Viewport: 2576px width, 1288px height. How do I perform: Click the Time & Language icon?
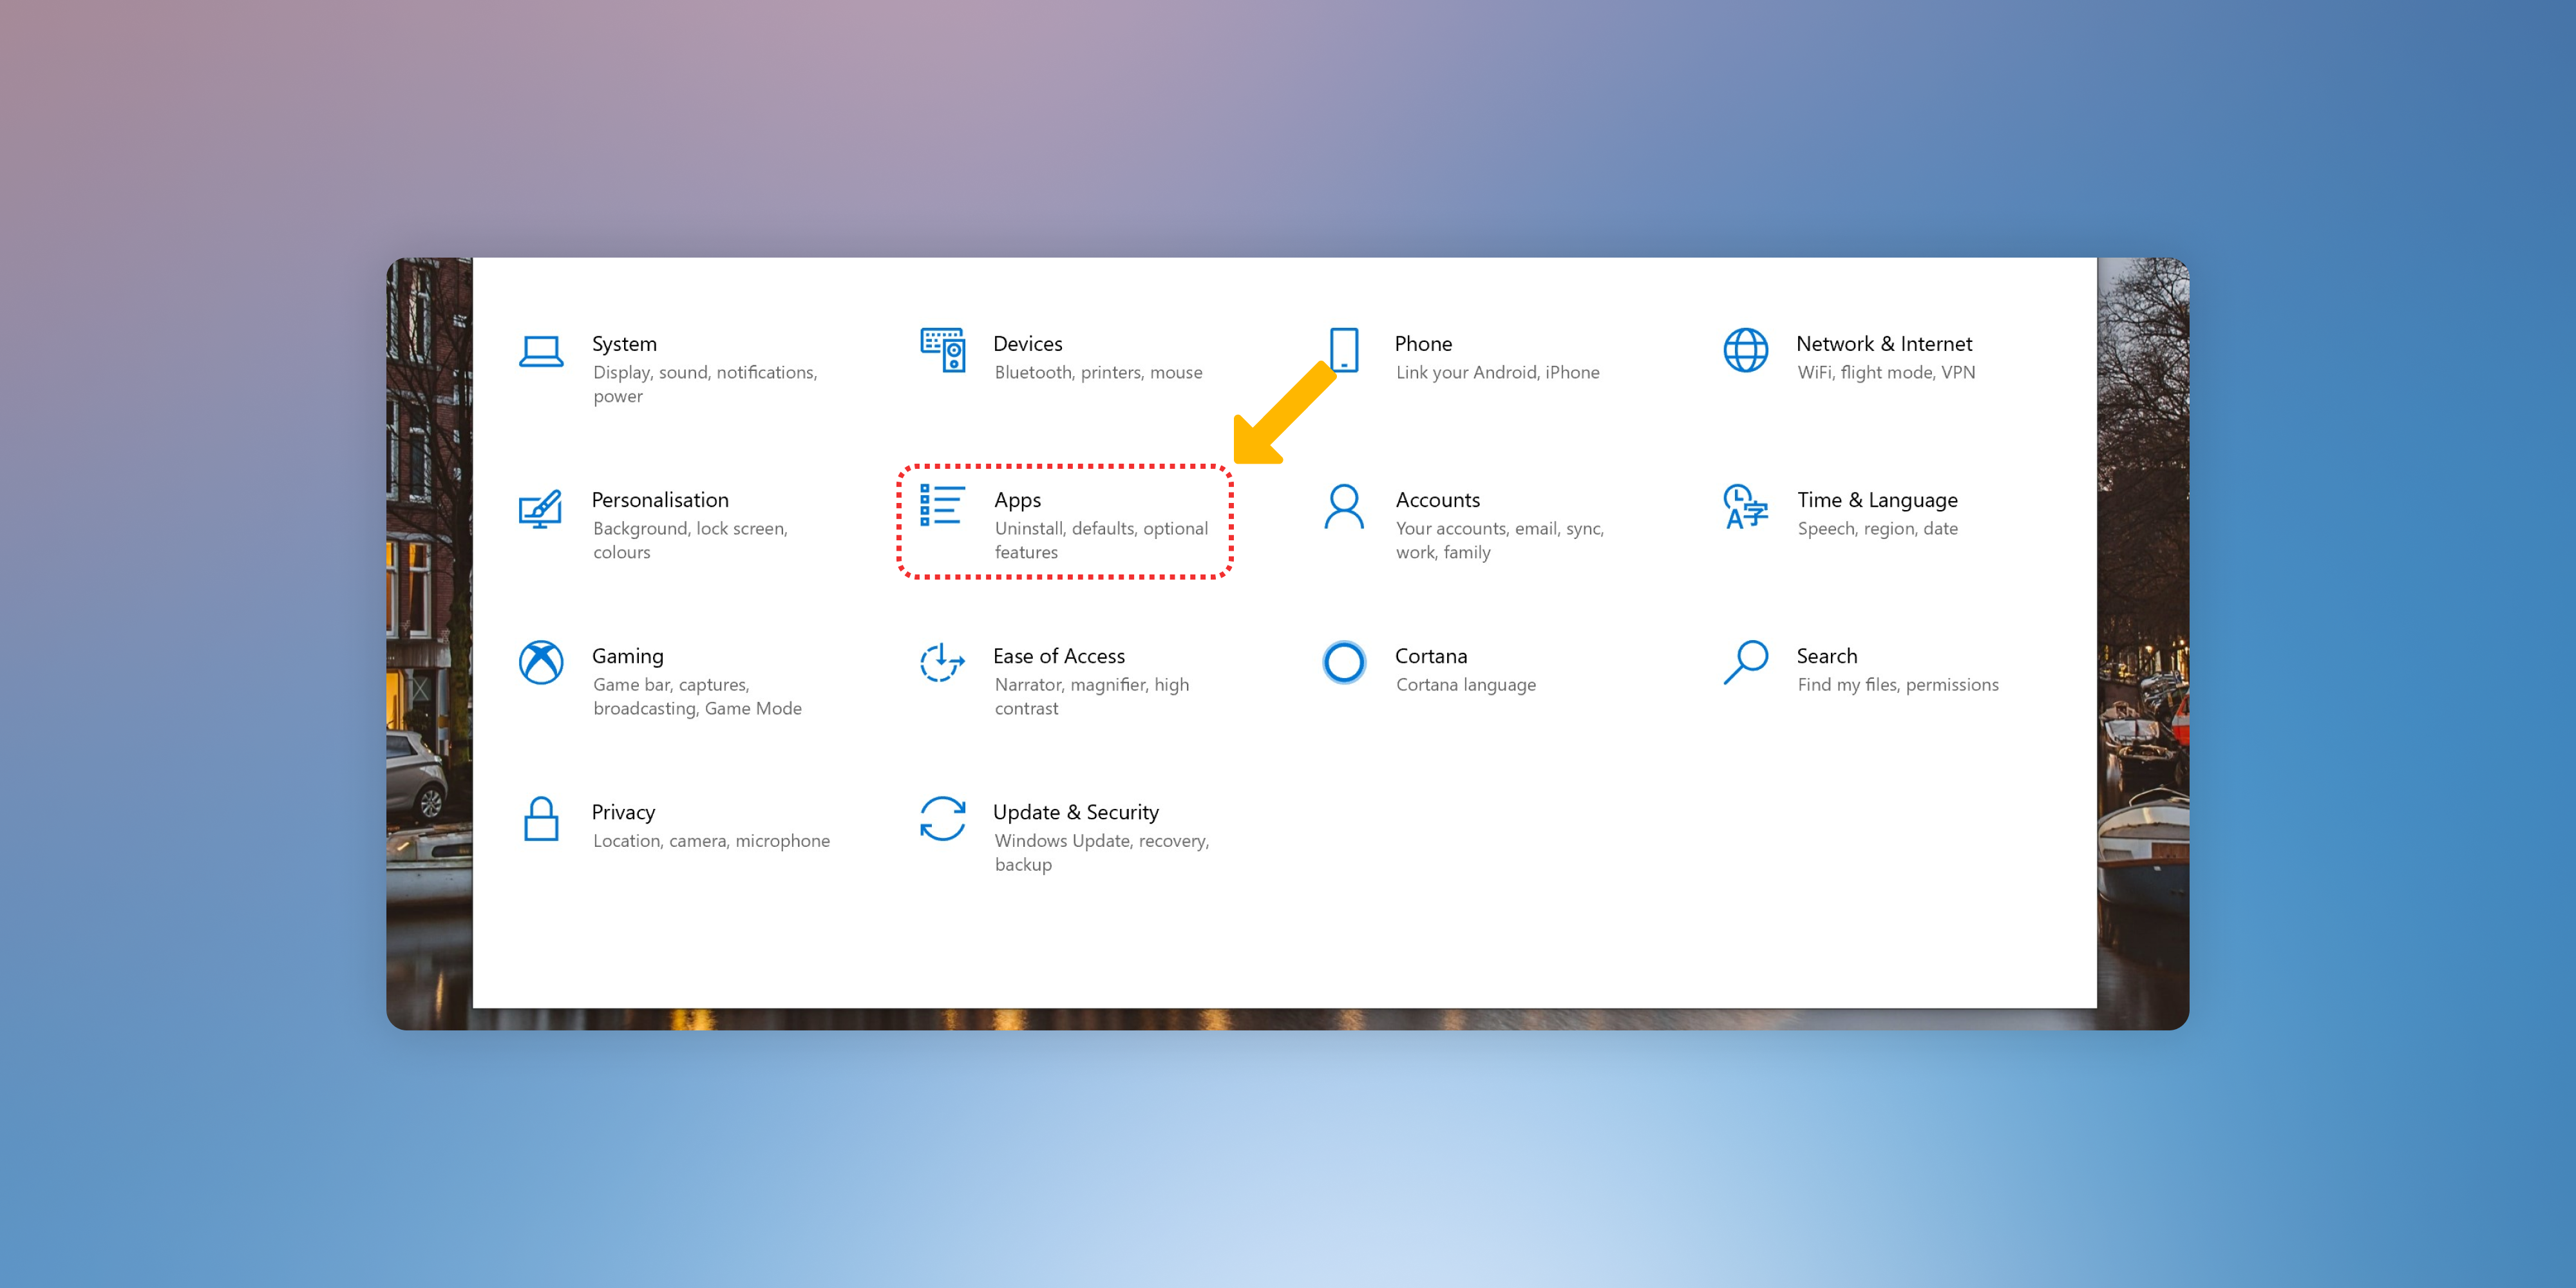click(1746, 507)
